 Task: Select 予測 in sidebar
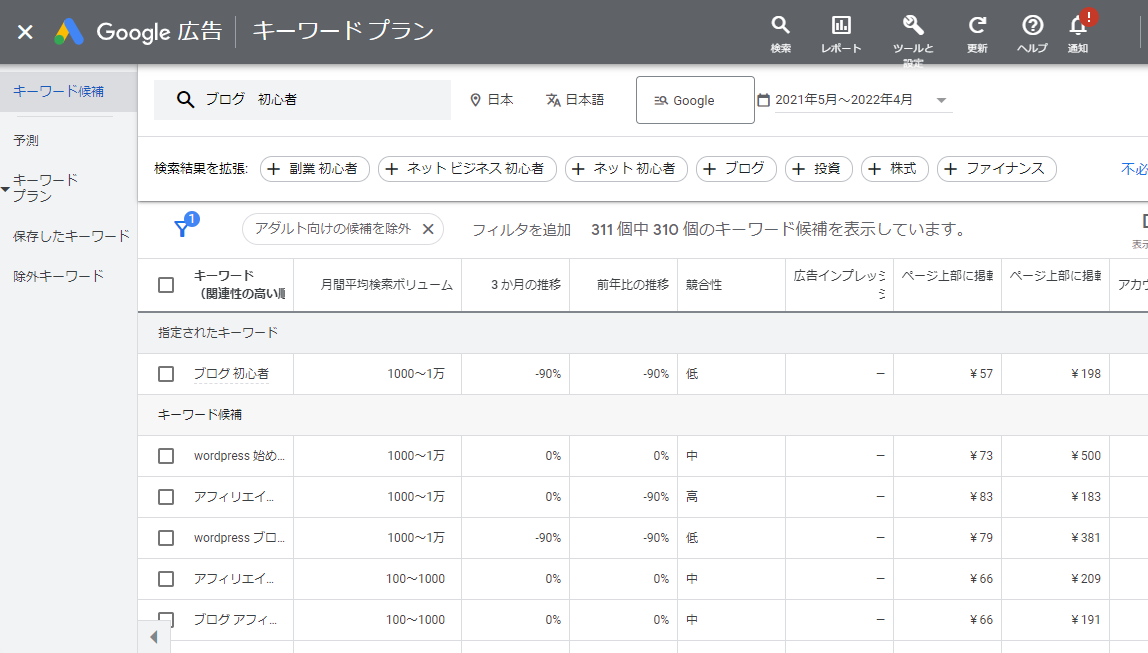[x=26, y=141]
